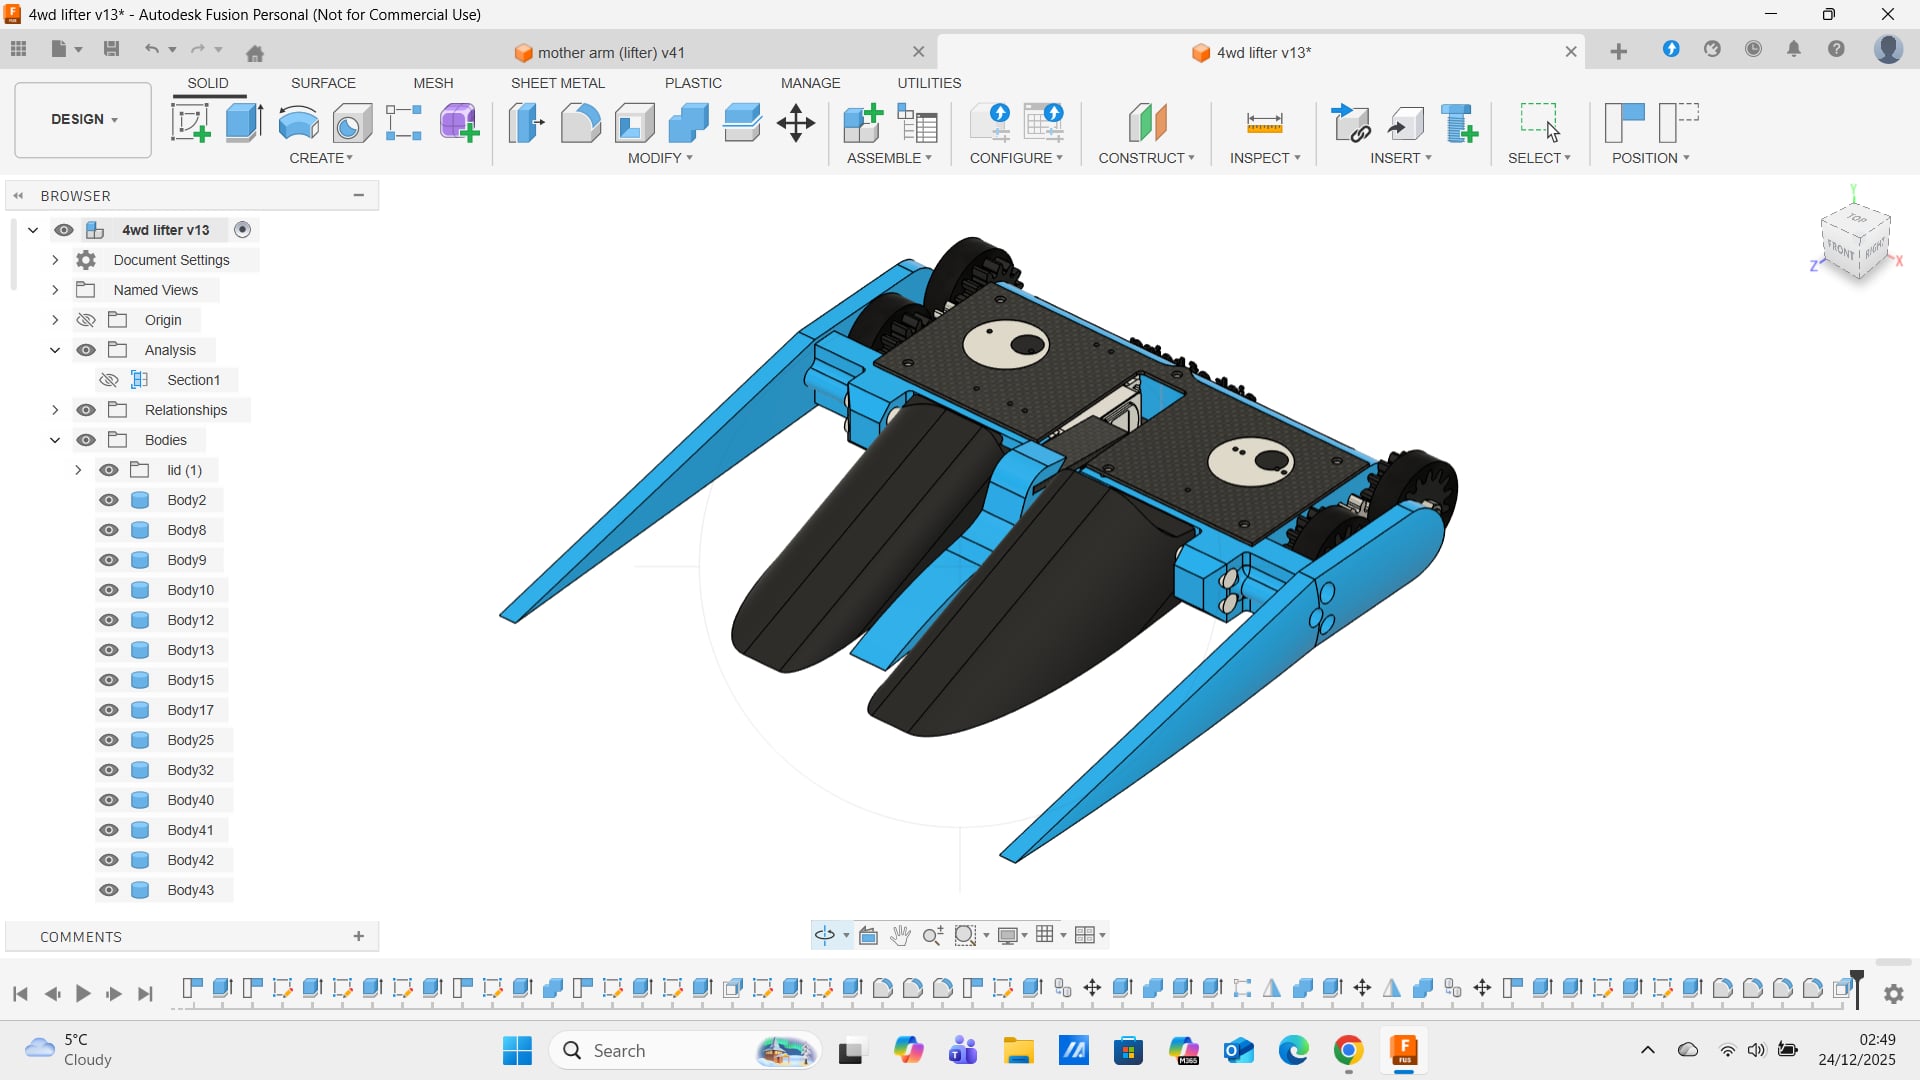This screenshot has height=1080, width=1920.
Task: Select the Pan hand icon
Action: tap(900, 935)
